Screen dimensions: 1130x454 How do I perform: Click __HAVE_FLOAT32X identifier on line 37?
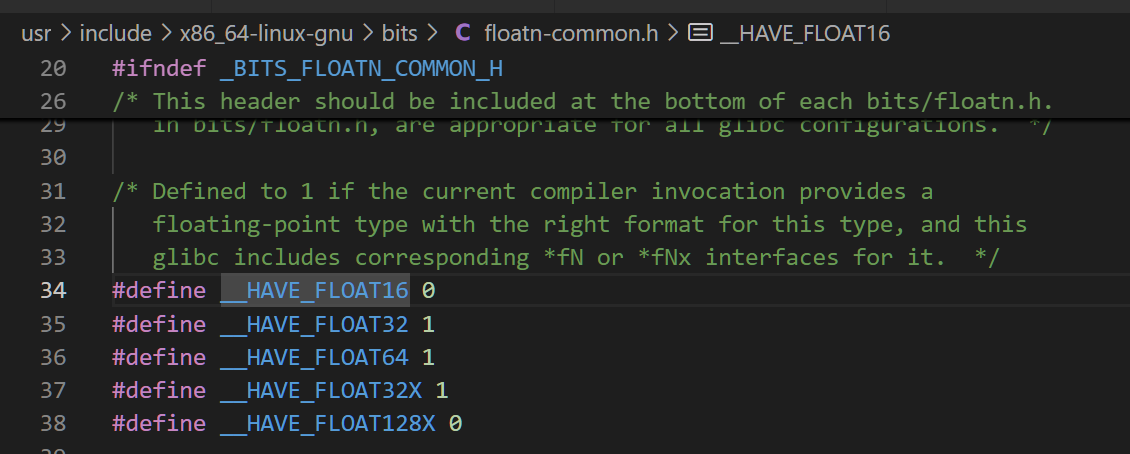[321, 391]
